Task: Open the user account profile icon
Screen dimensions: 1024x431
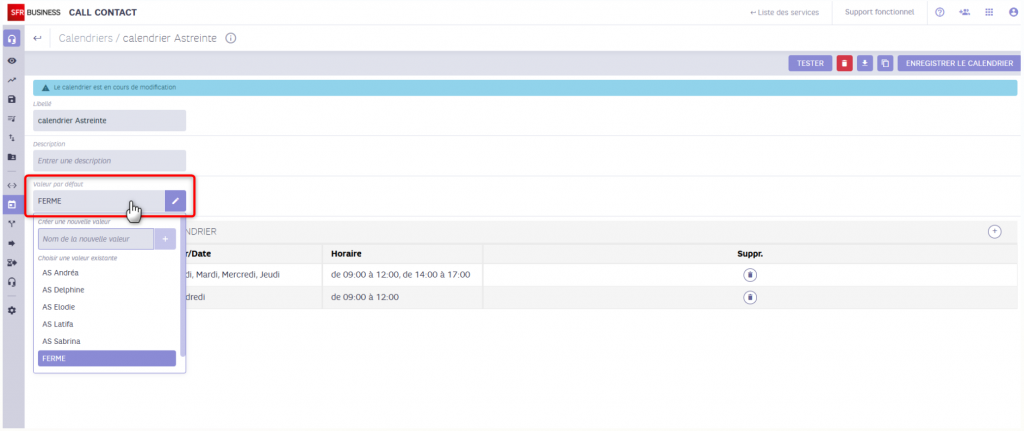Action: [x=1012, y=12]
